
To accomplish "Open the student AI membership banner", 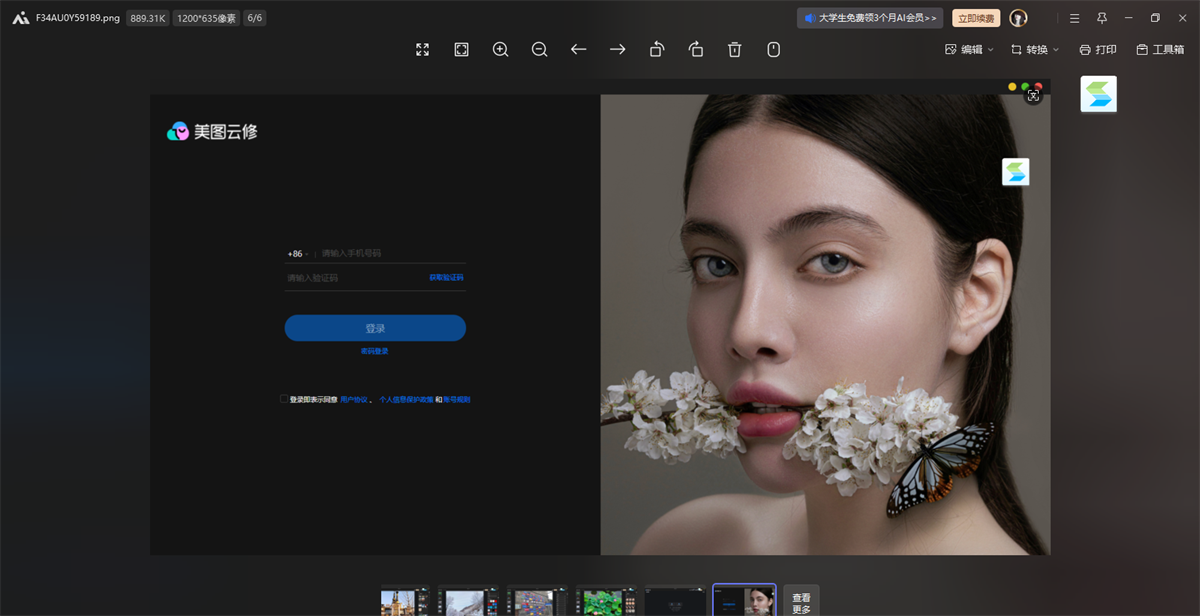I will [x=870, y=18].
